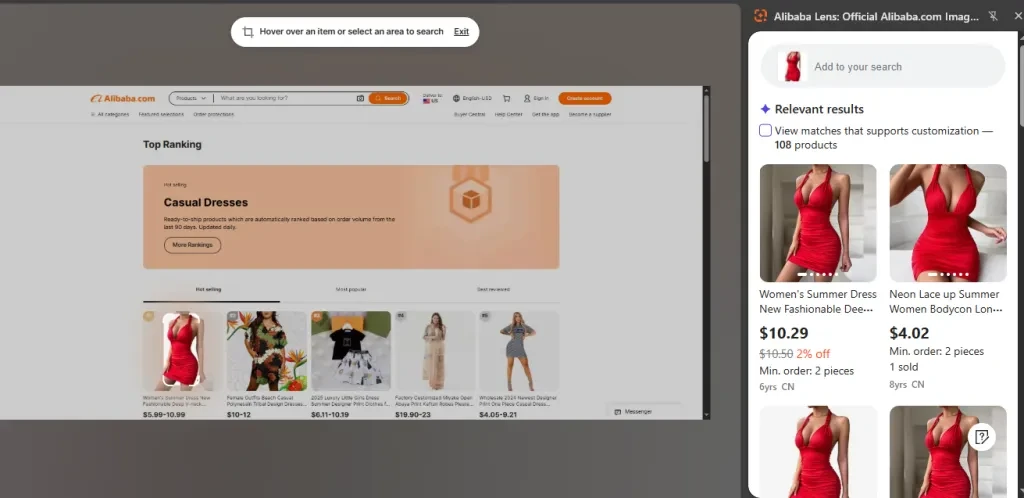Open the Help Center link

coord(508,114)
